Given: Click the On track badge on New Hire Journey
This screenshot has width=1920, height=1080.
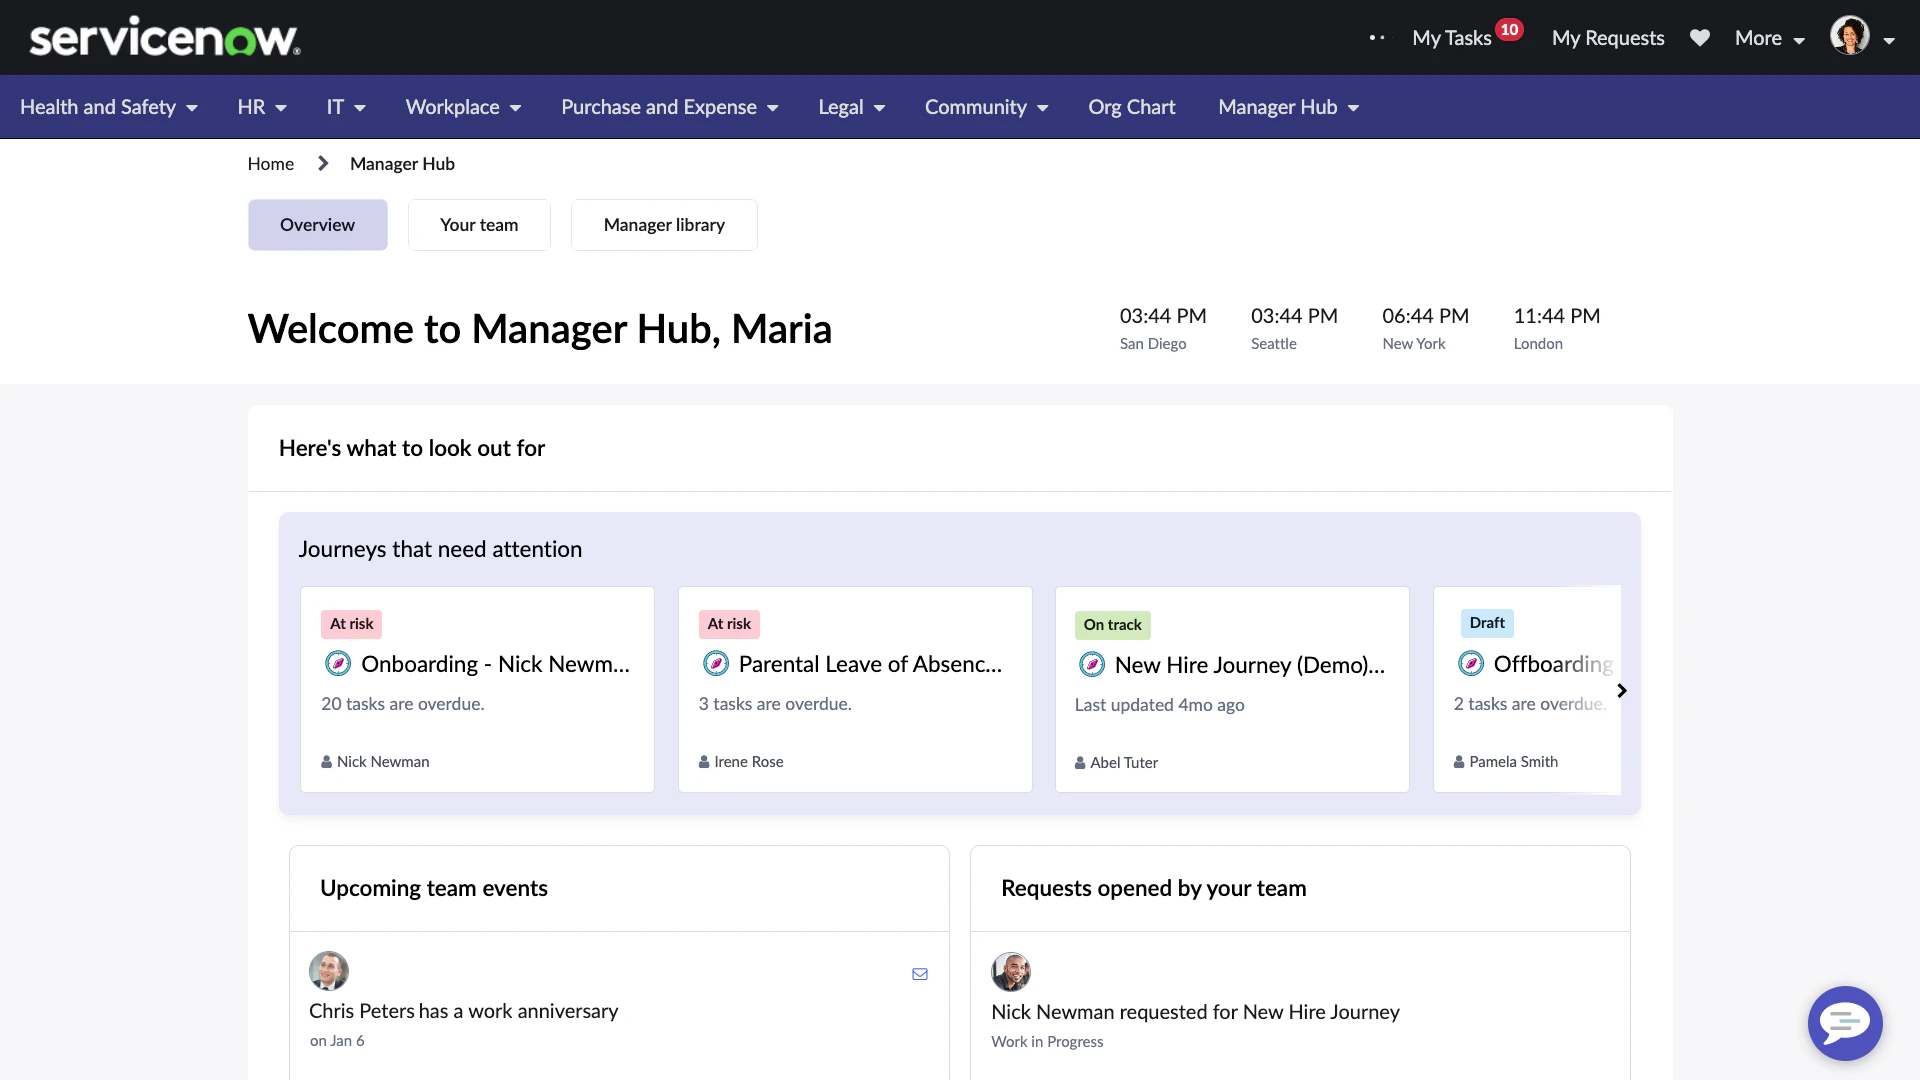Looking at the screenshot, I should [x=1112, y=624].
